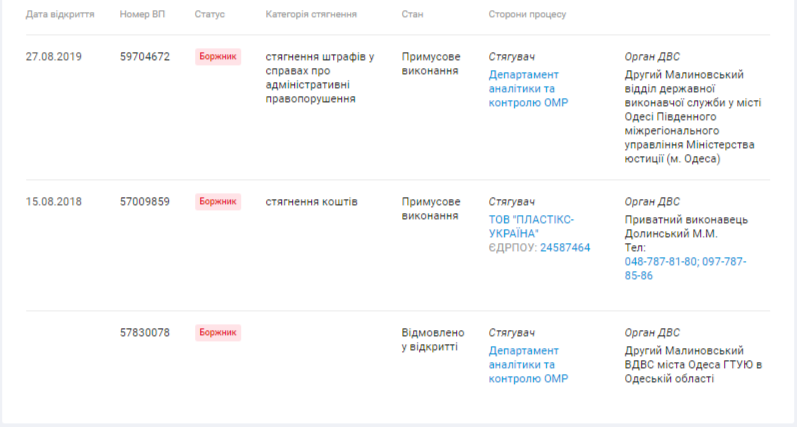Click phone number 048-787-81-80; 097-787-85-86
Image resolution: width=797 pixels, height=427 pixels.
point(685,268)
